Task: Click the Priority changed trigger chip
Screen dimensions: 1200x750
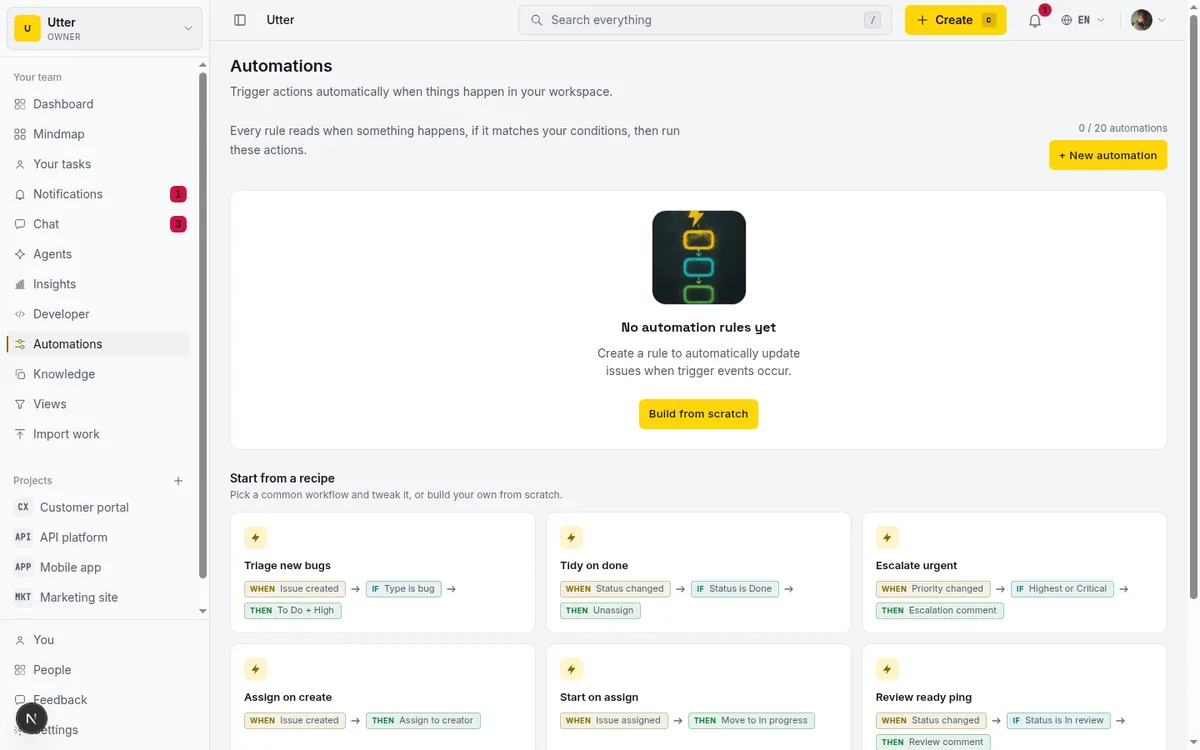Action: (x=933, y=589)
